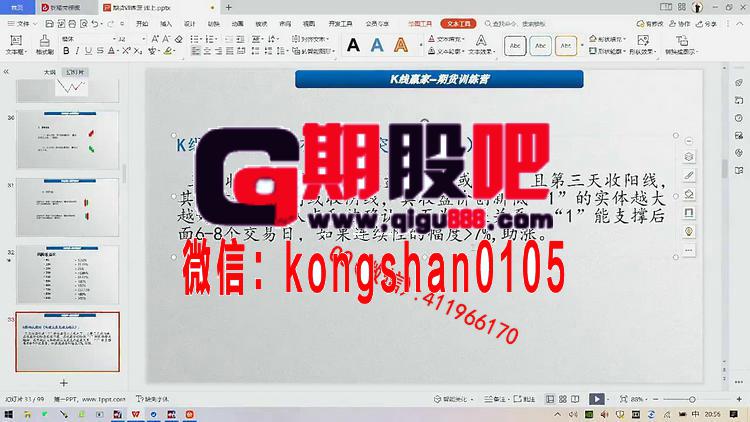The image size is (750, 422).
Task: Select slide 32 thumbnail in panel
Action: (x=68, y=275)
